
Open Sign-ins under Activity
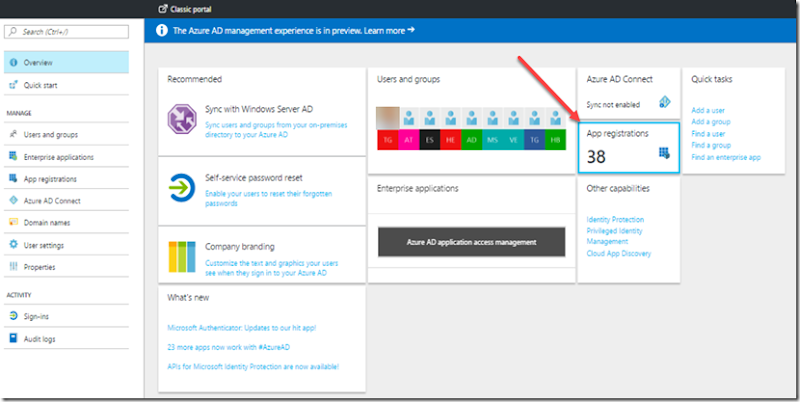click(66, 316)
